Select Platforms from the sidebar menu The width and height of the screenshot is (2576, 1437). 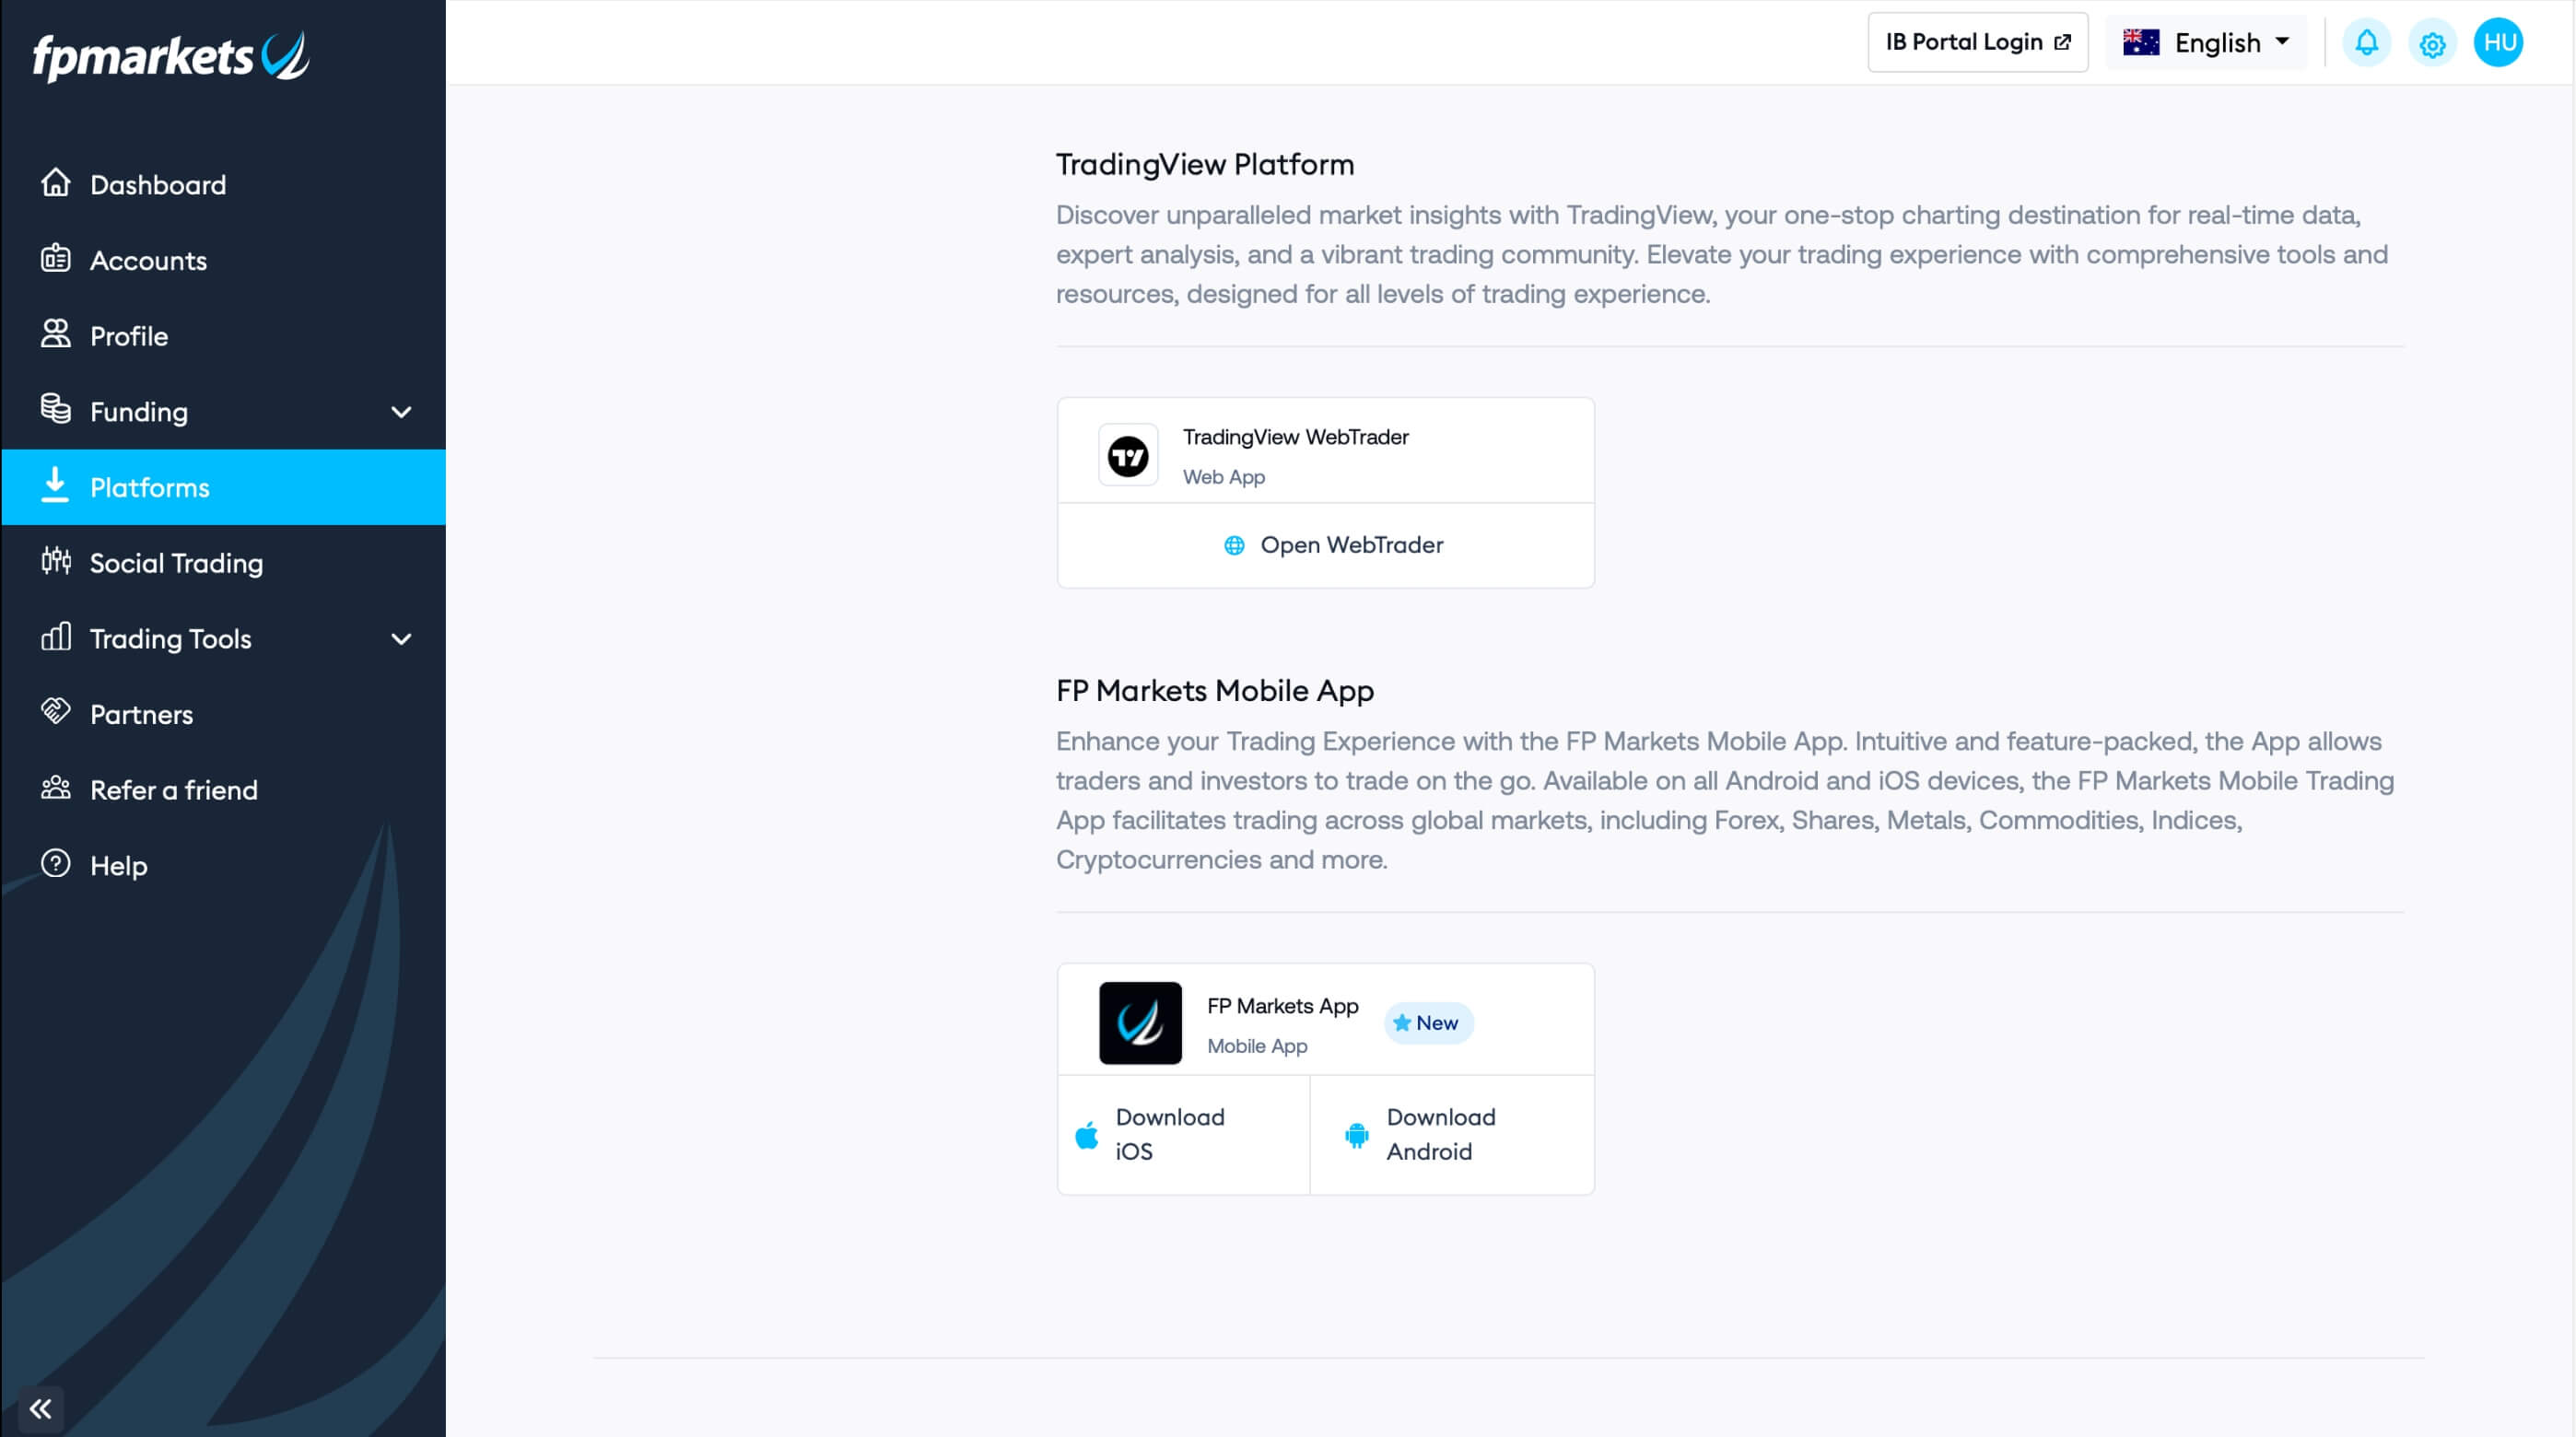pos(225,486)
